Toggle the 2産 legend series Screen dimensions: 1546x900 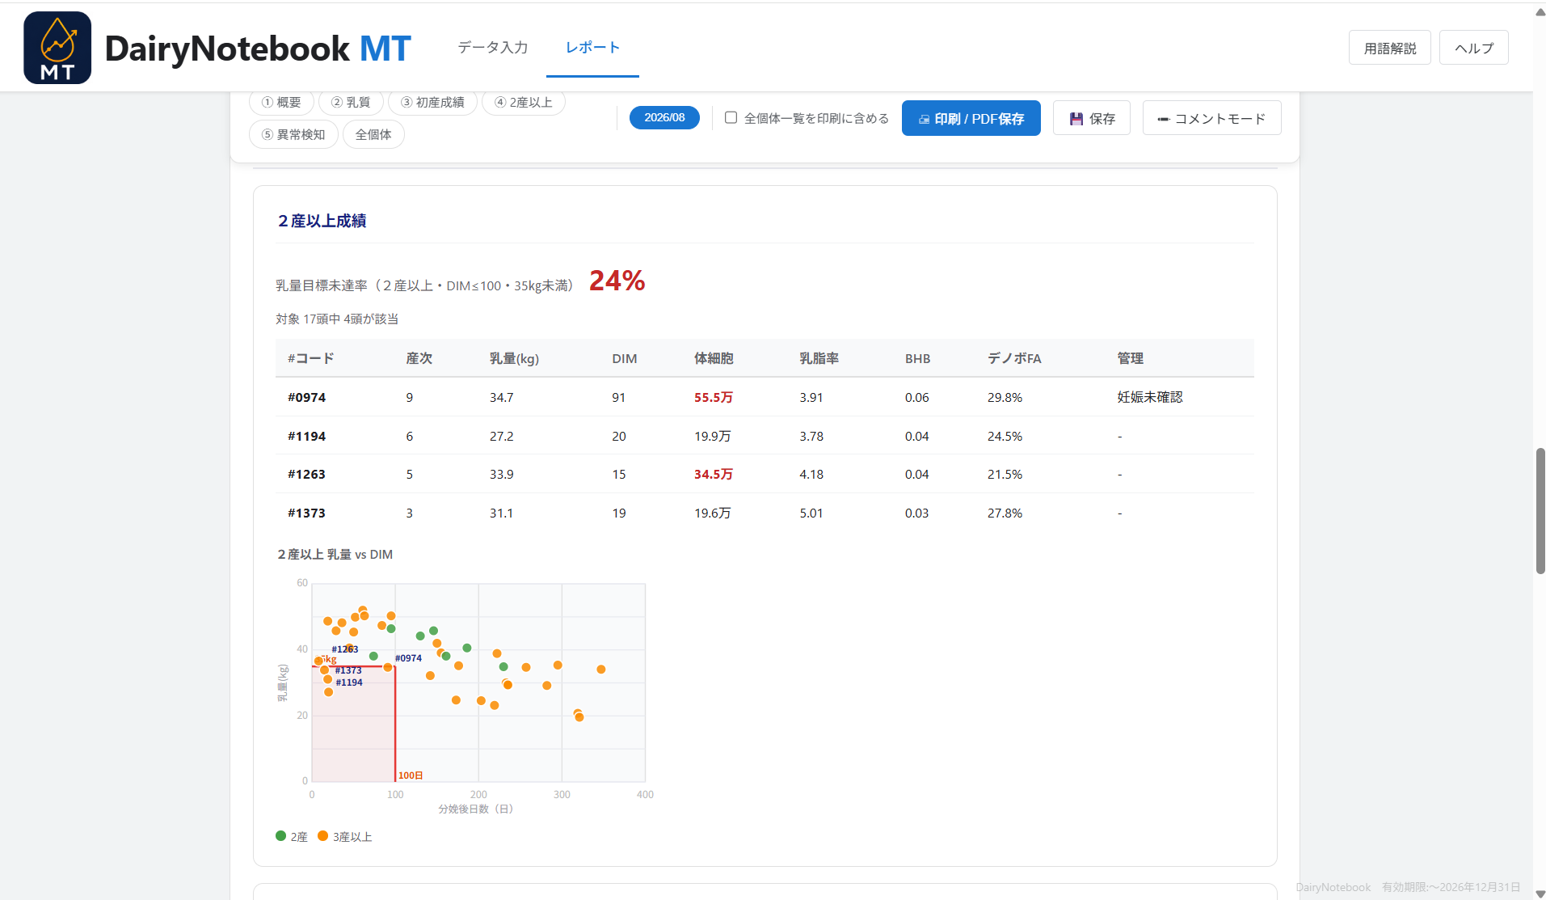[x=291, y=836]
